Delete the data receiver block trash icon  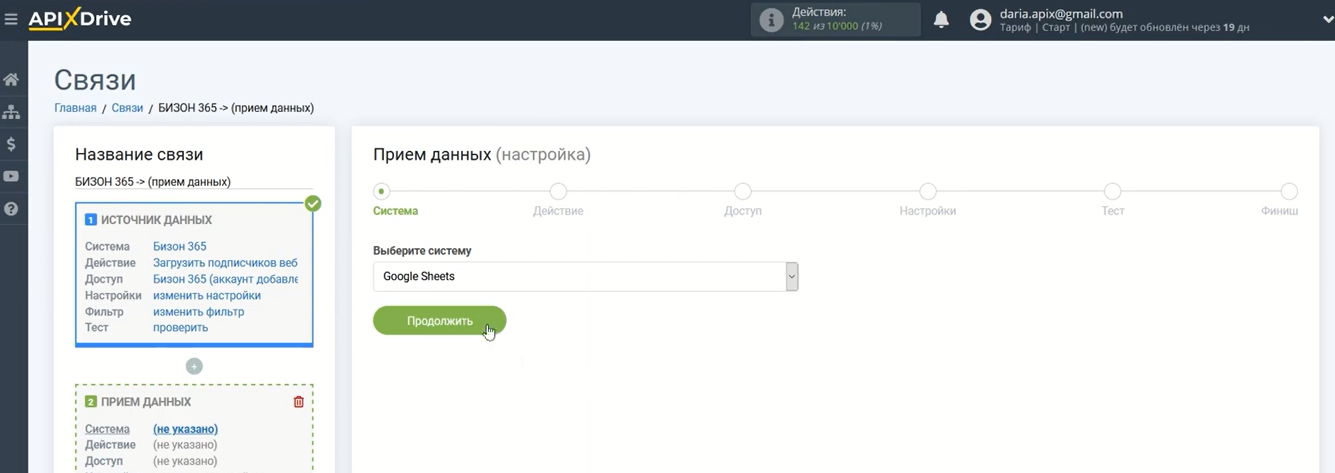pos(298,402)
